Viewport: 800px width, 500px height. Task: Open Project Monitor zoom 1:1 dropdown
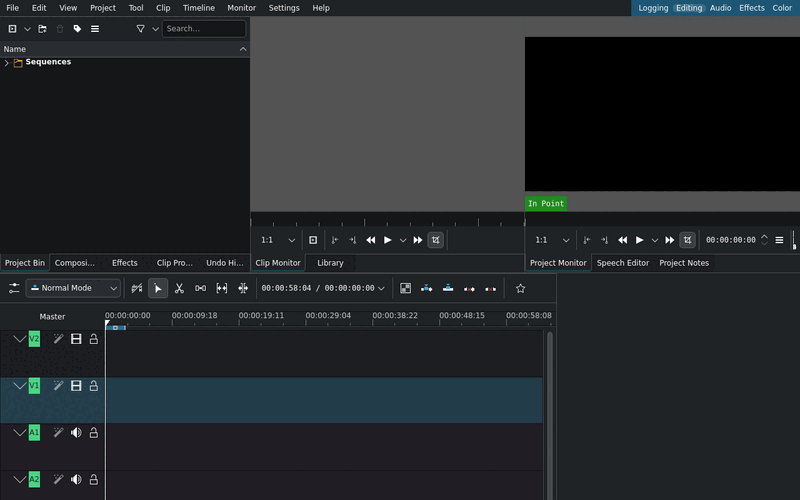tap(552, 240)
